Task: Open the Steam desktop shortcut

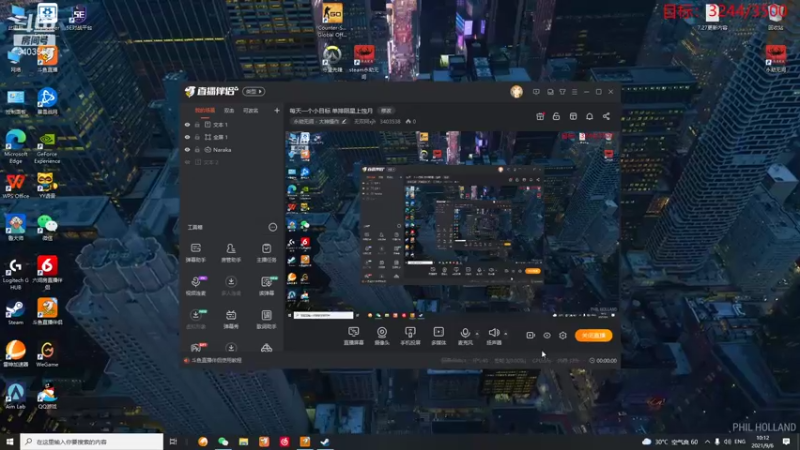Action: pyautogui.click(x=15, y=312)
